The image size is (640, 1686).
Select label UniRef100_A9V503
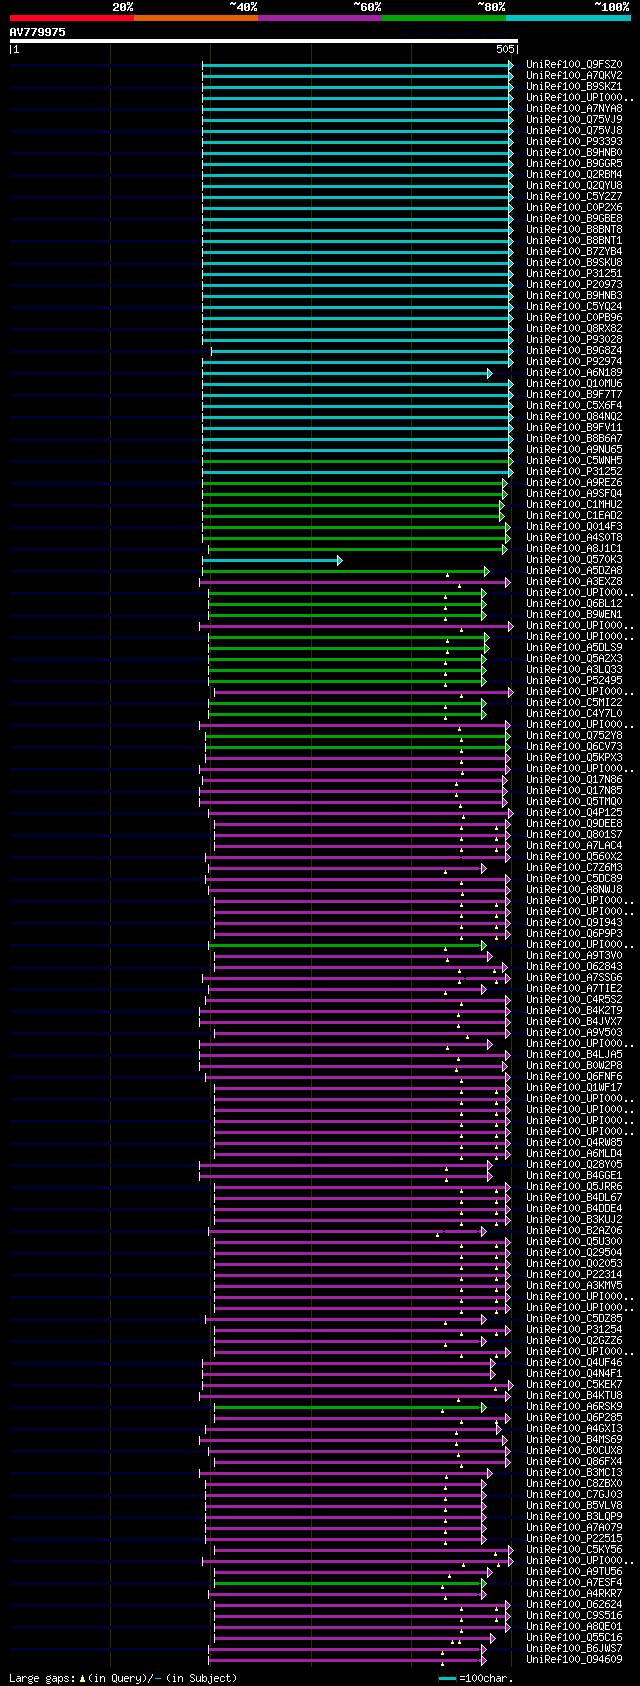pos(574,1032)
